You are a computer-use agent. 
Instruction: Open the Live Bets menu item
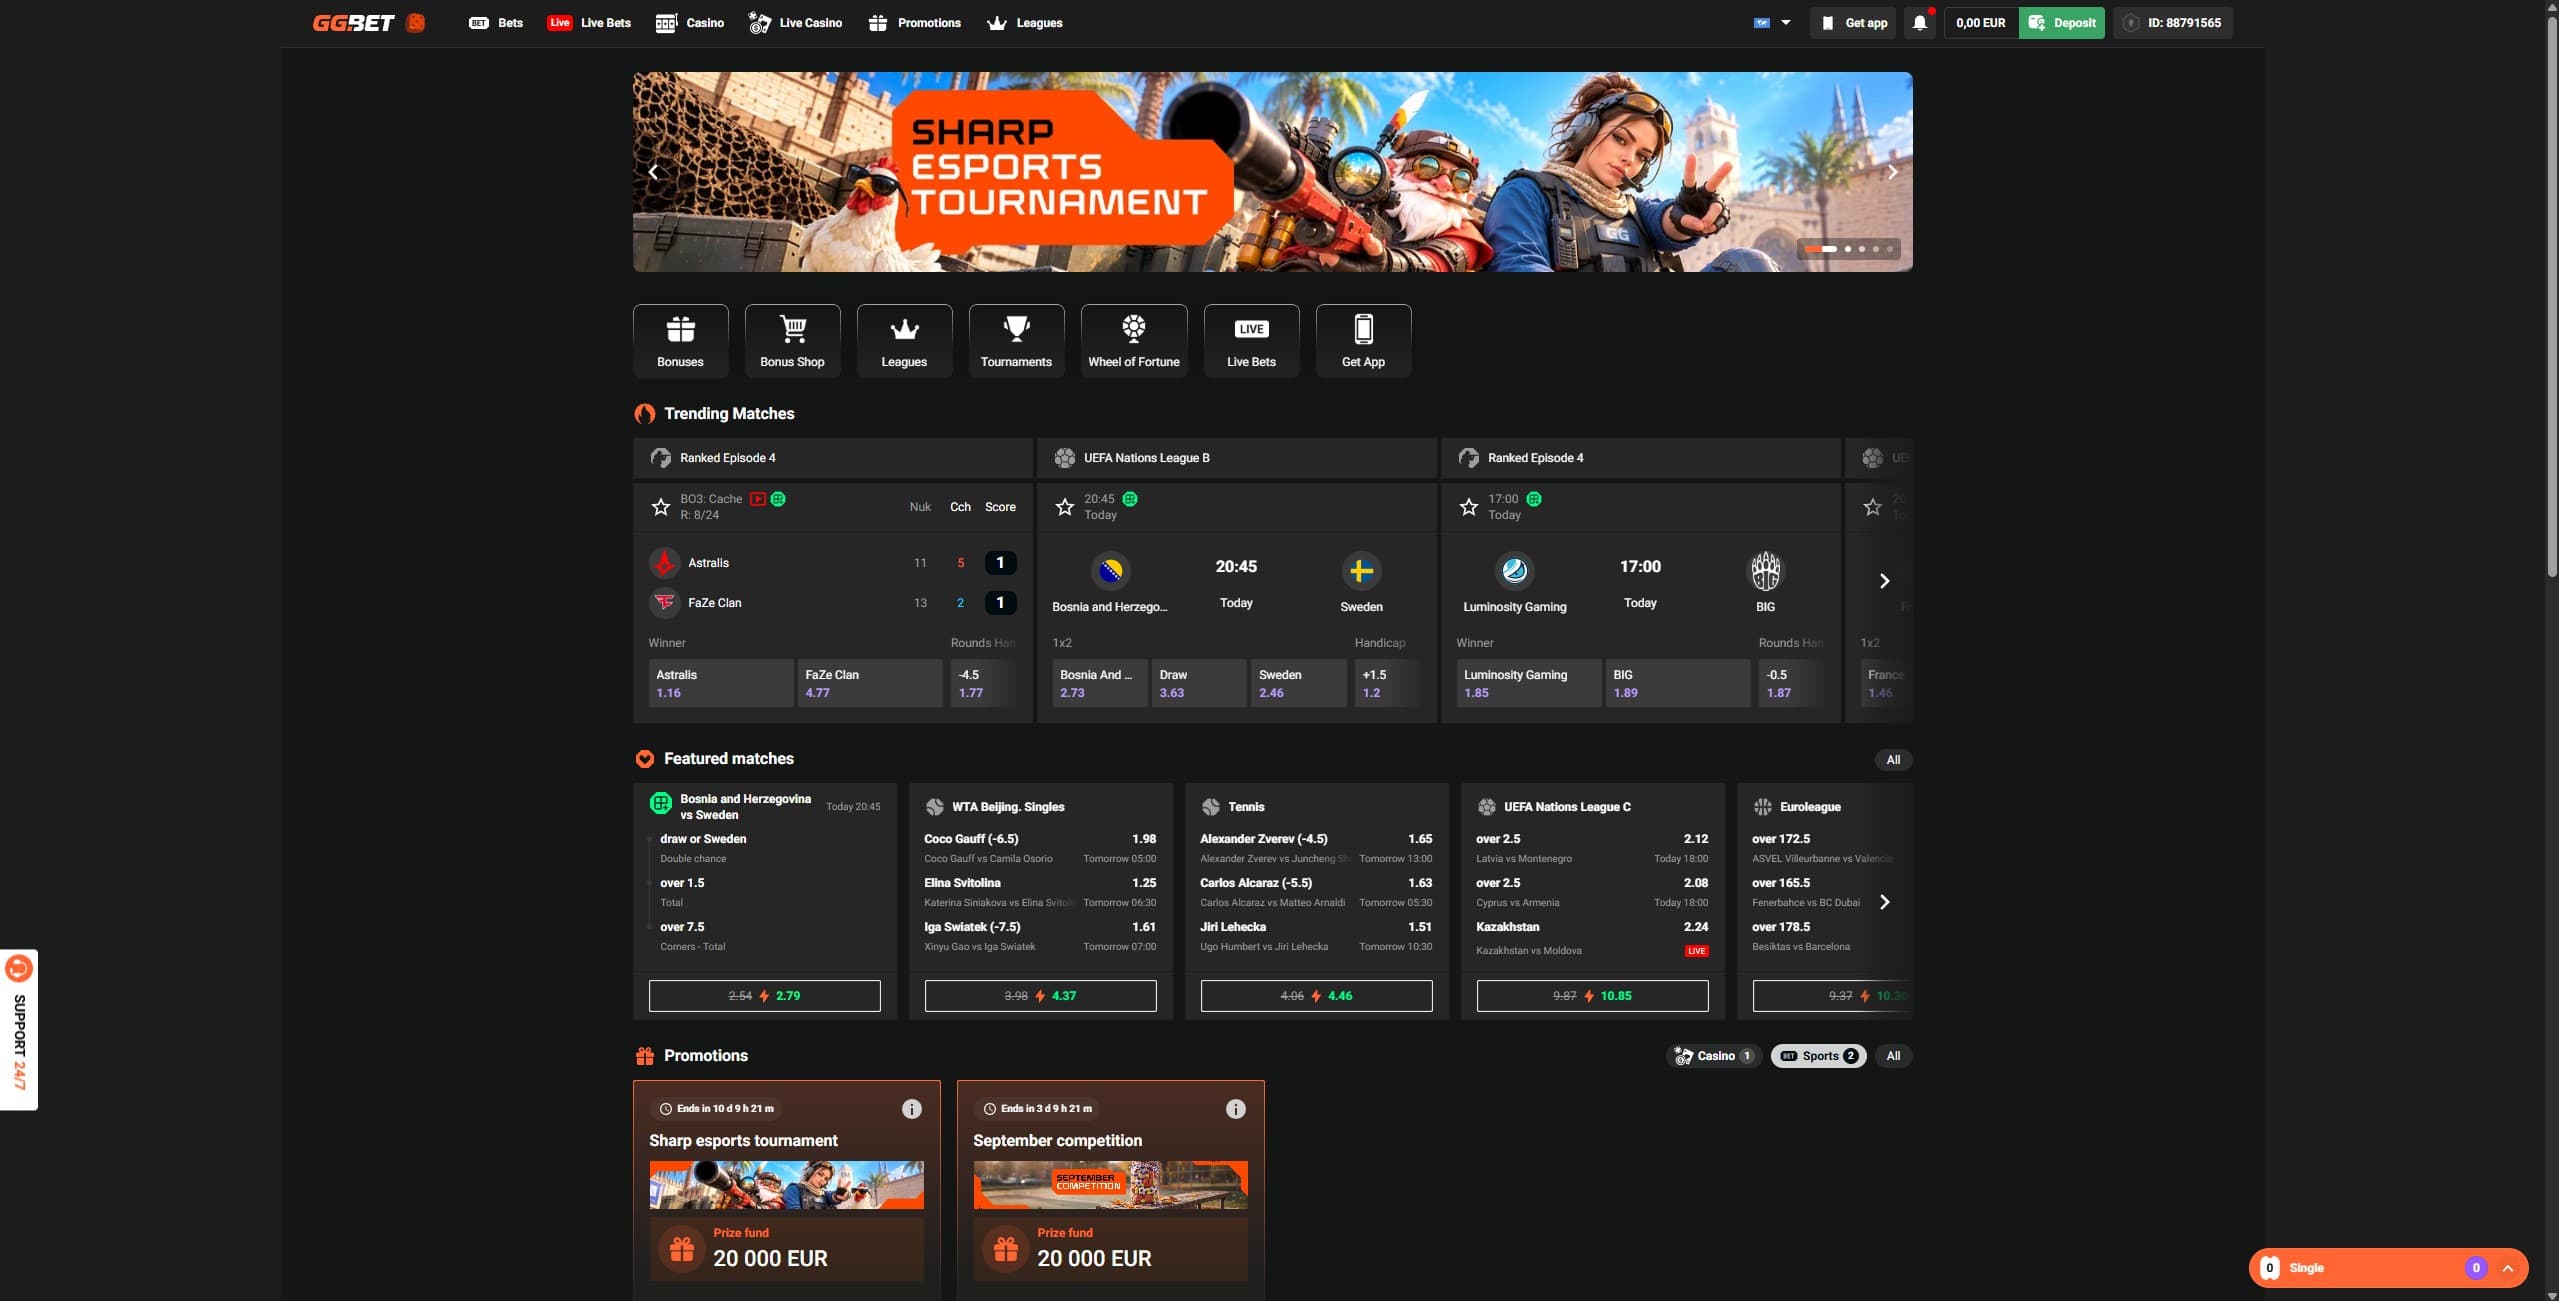[x=589, y=22]
